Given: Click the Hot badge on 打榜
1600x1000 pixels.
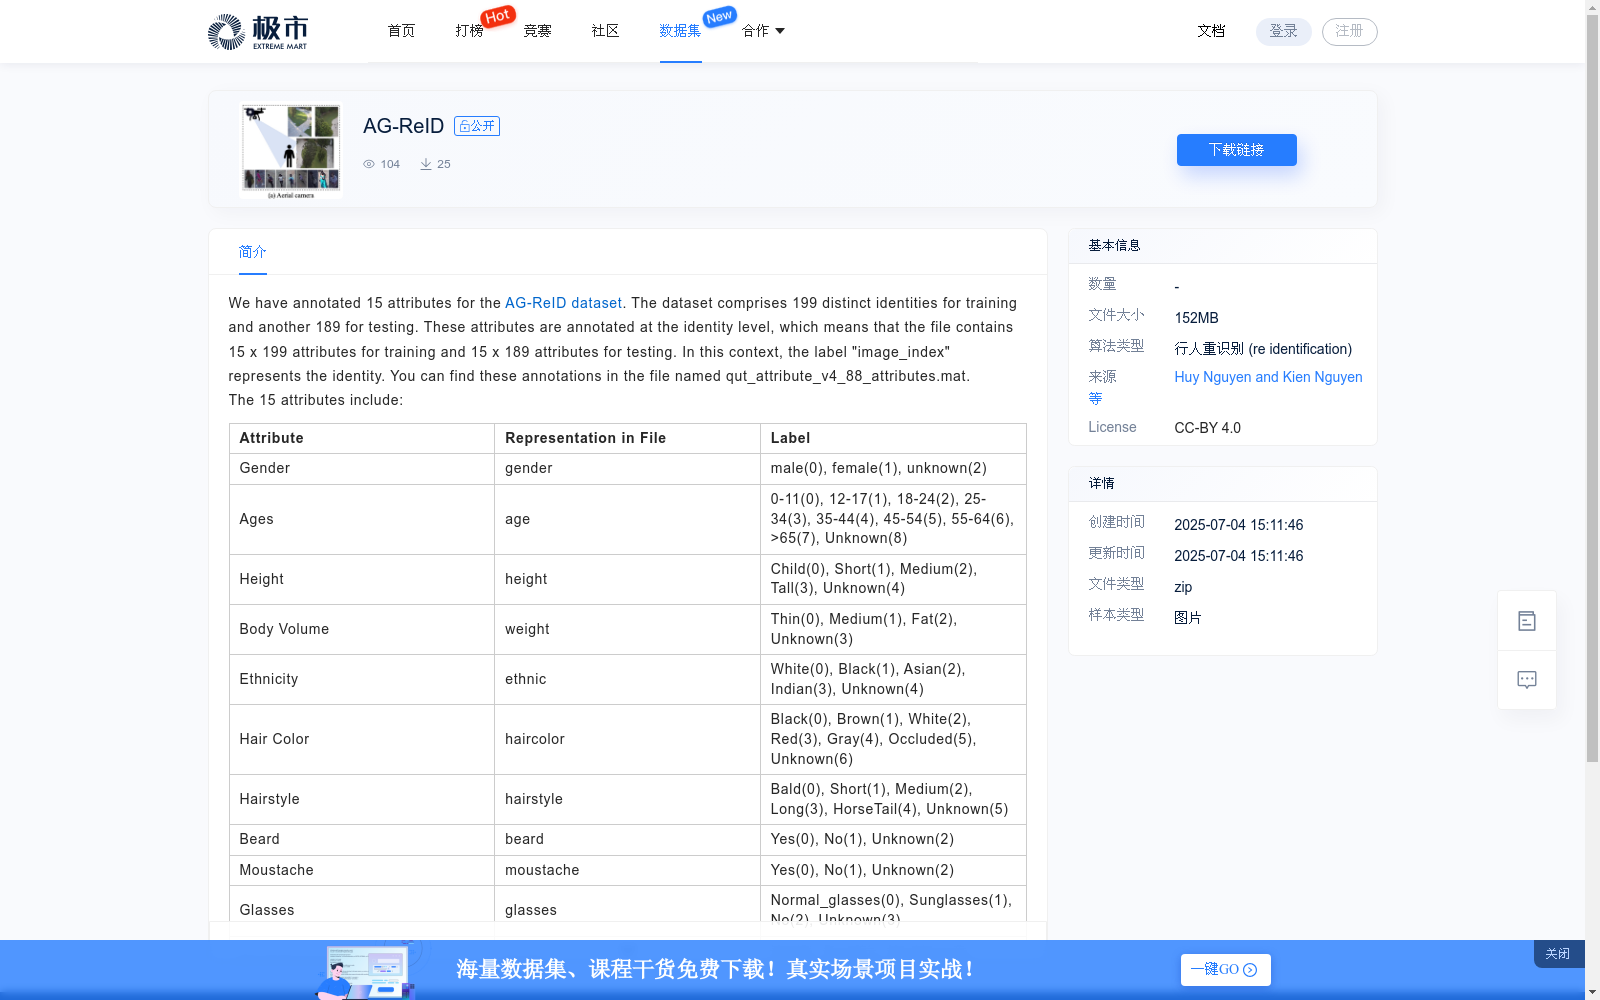Looking at the screenshot, I should [498, 16].
